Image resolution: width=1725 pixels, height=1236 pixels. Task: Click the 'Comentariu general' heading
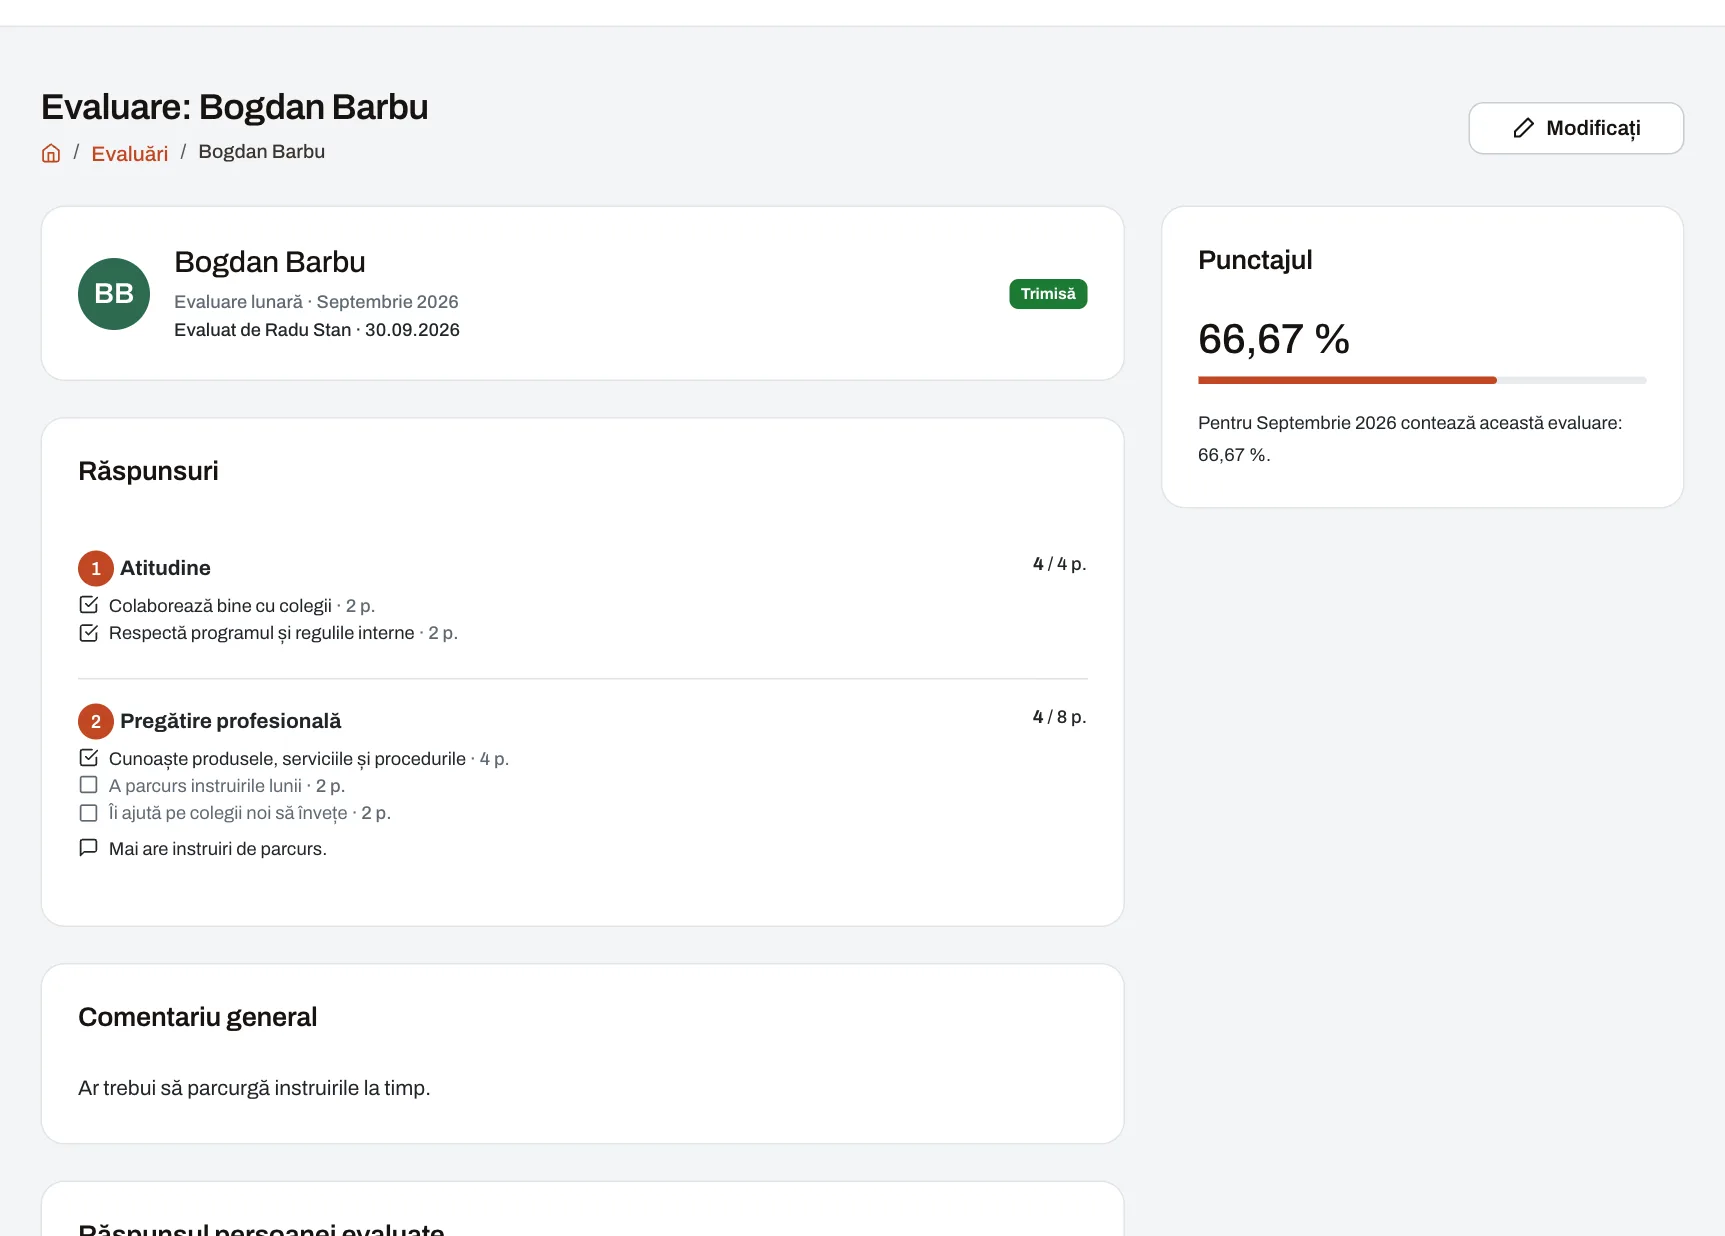click(197, 1017)
